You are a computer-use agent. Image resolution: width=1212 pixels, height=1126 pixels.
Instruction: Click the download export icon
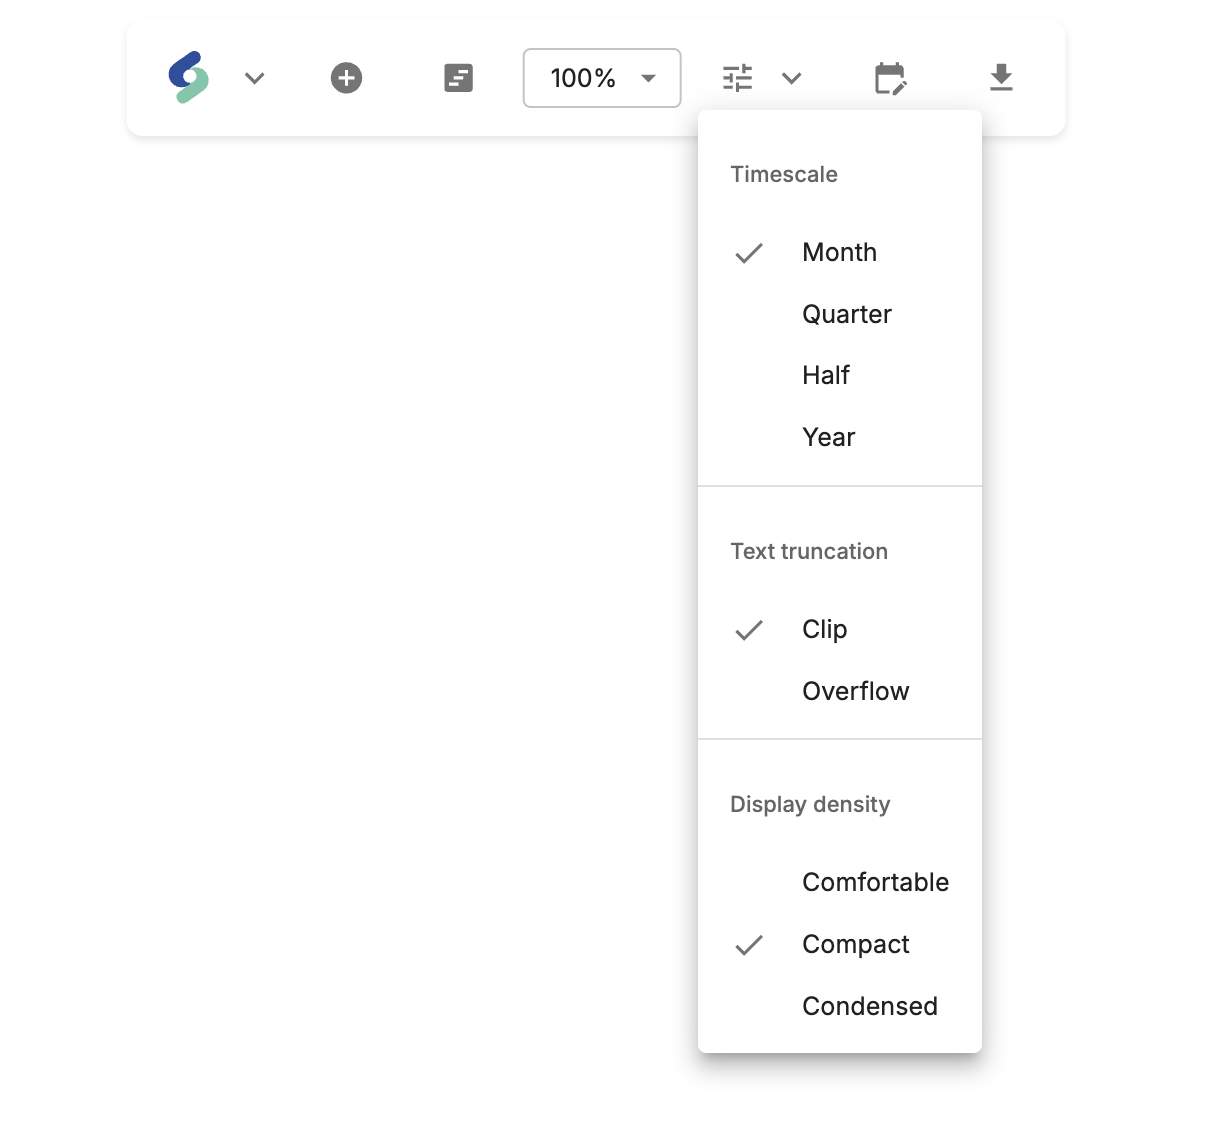point(1001,78)
